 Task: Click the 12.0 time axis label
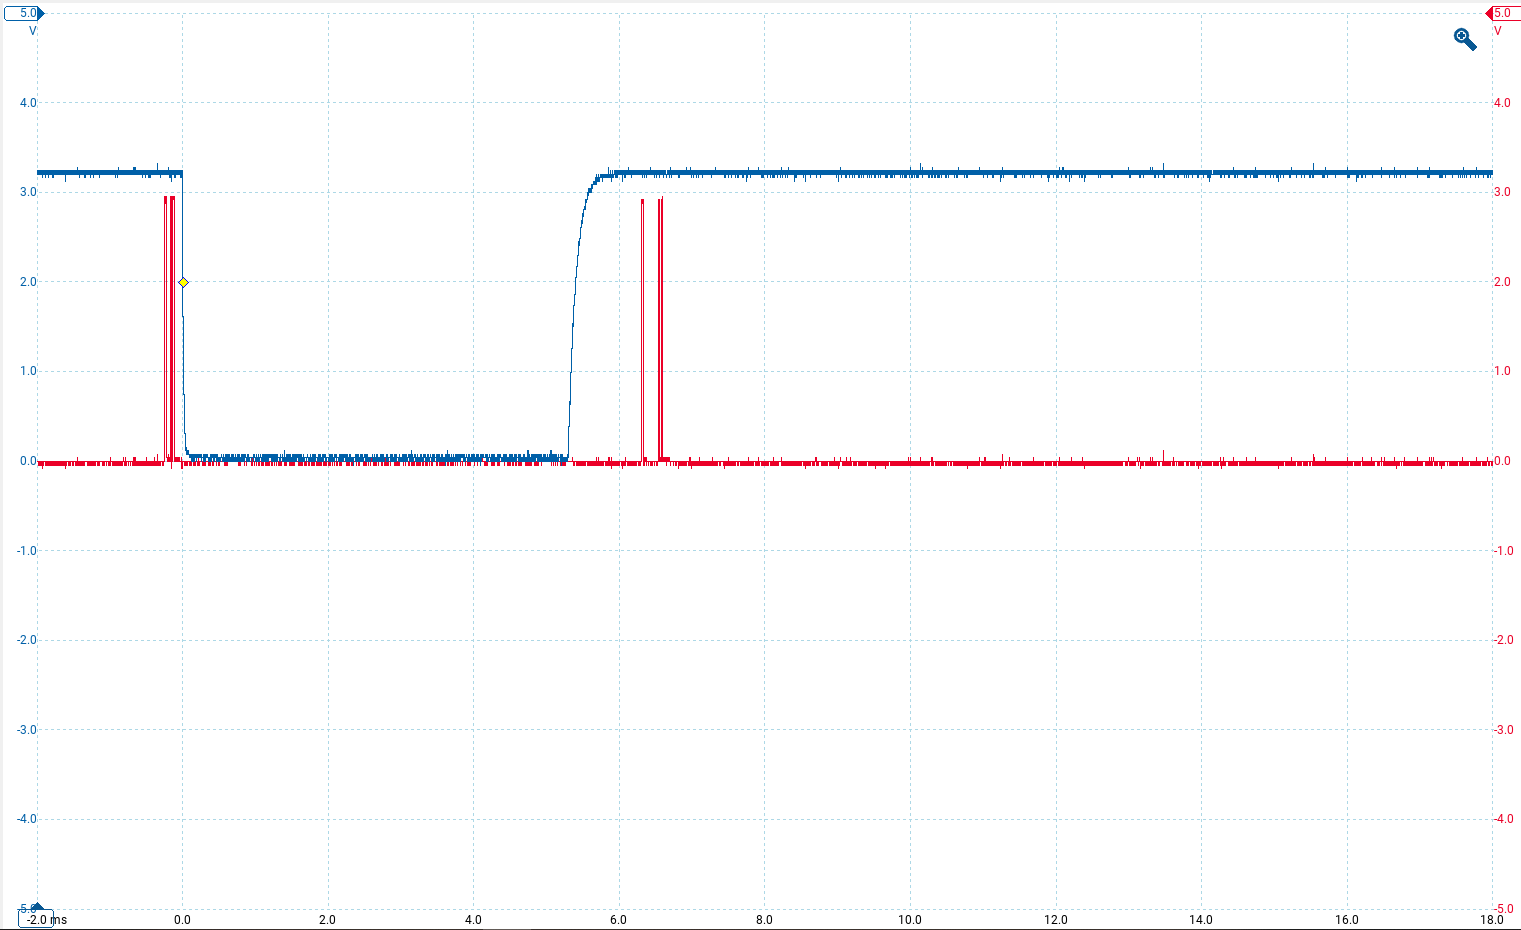click(x=1056, y=920)
